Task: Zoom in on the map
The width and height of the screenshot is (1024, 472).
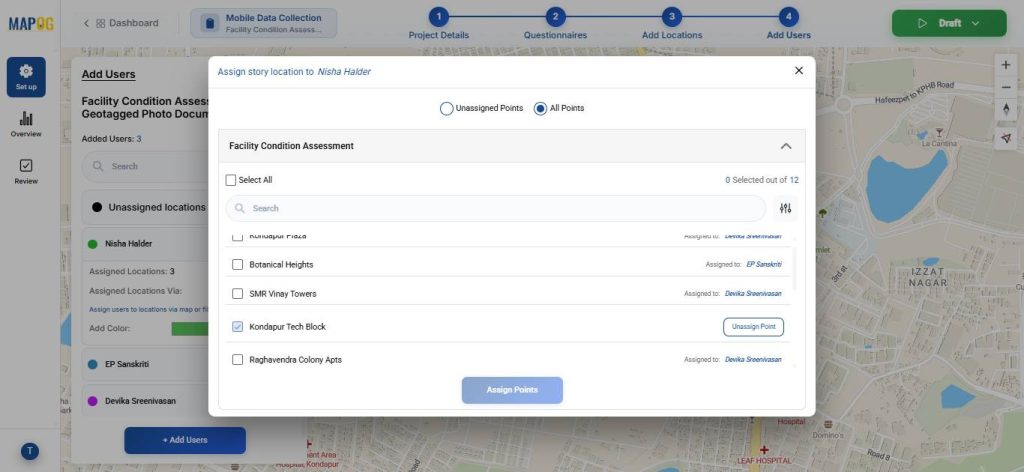Action: (1006, 65)
